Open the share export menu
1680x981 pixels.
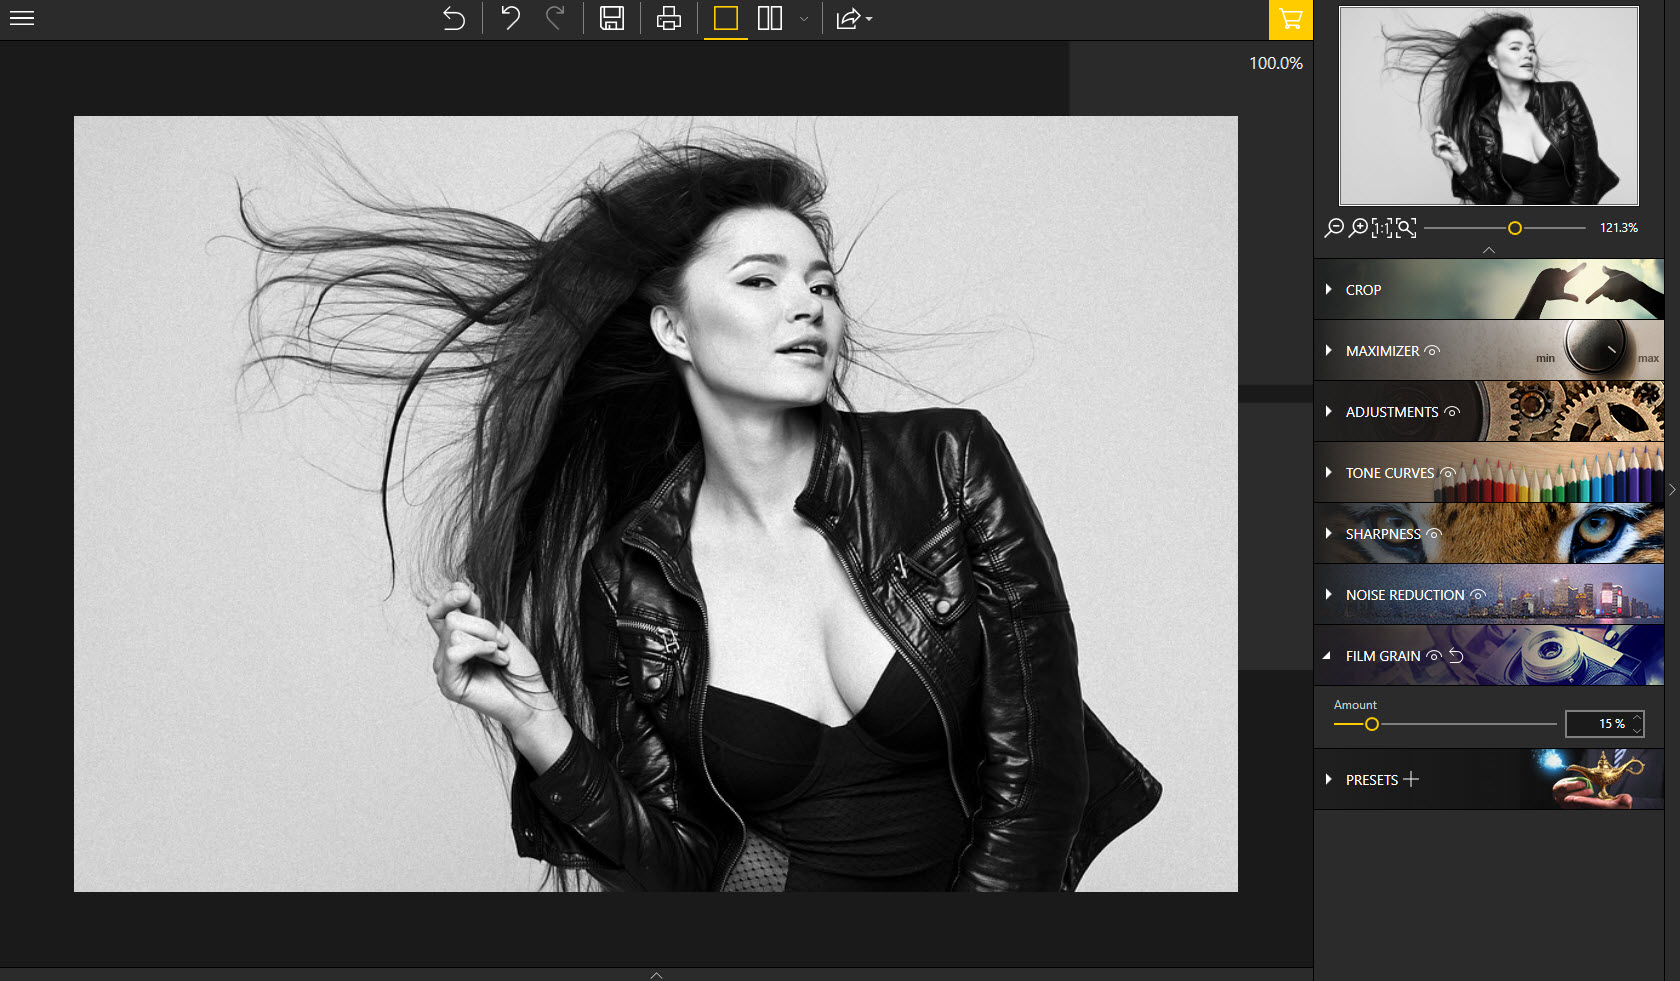[x=853, y=18]
